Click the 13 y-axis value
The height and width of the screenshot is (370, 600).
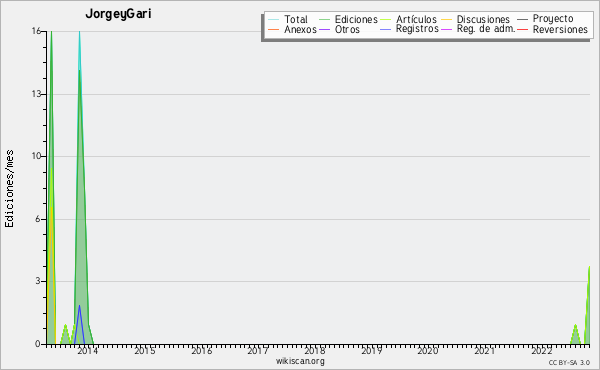36,94
